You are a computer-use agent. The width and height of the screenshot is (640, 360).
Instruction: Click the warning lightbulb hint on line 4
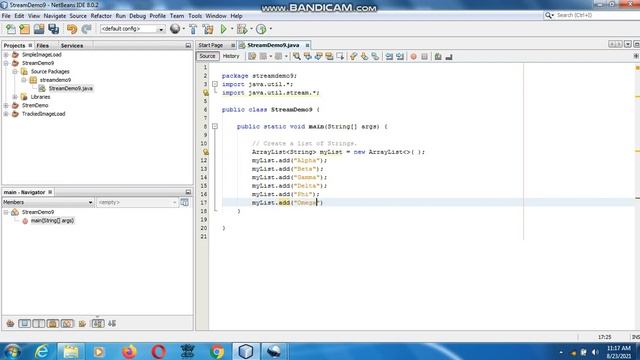pyautogui.click(x=206, y=93)
